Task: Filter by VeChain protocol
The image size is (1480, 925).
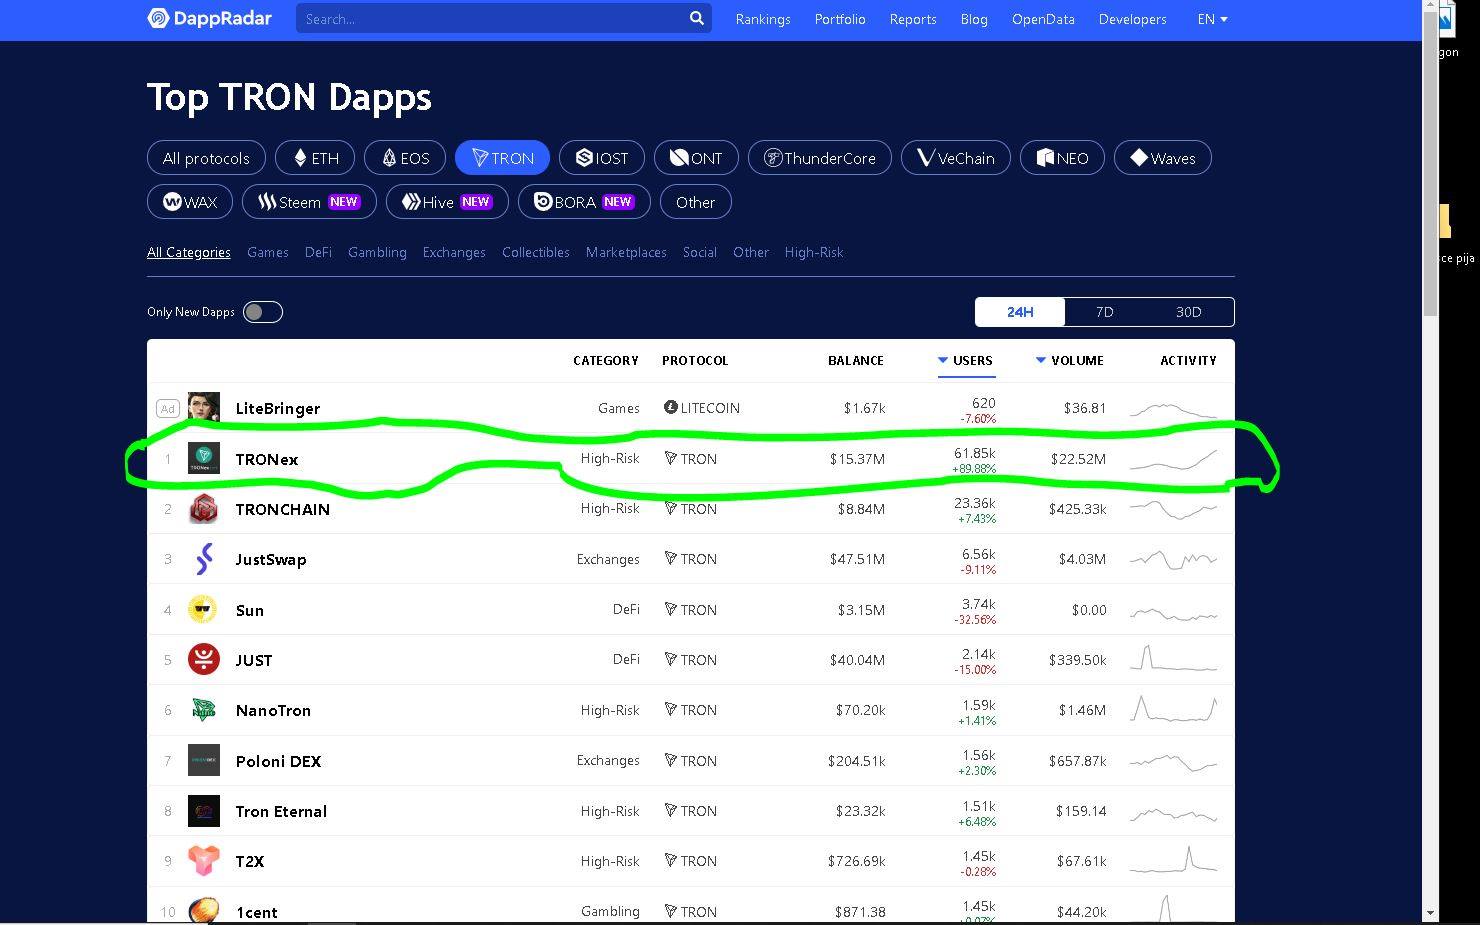Action: pos(955,158)
